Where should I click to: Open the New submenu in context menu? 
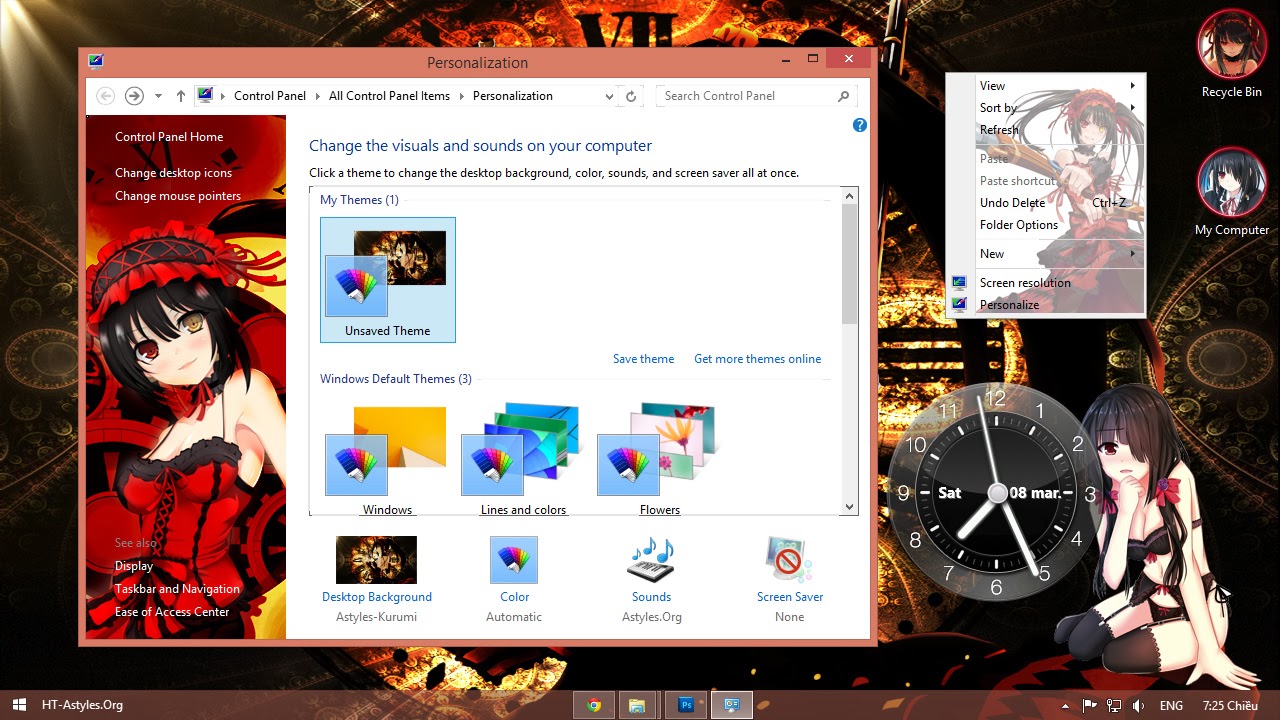(1046, 254)
